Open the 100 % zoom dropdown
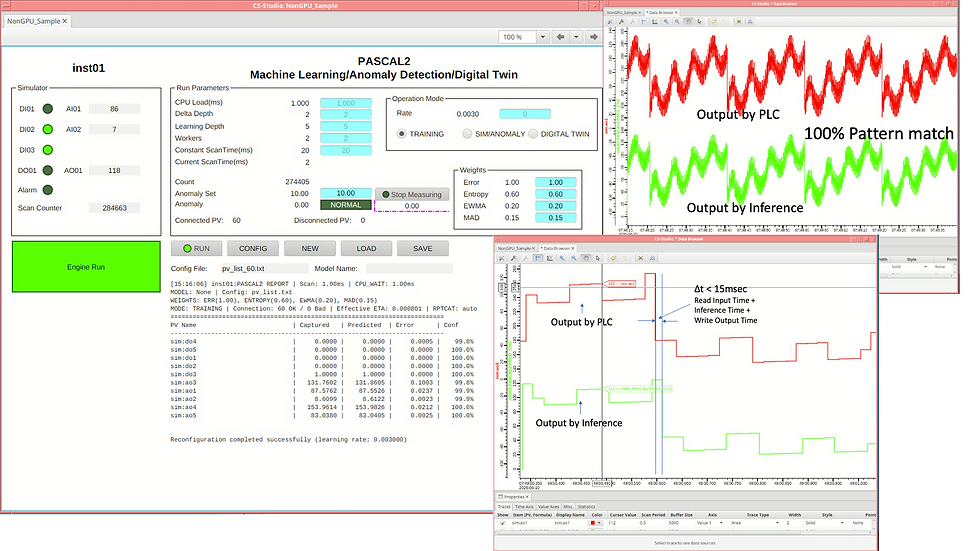The width and height of the screenshot is (980, 551). [x=542, y=37]
